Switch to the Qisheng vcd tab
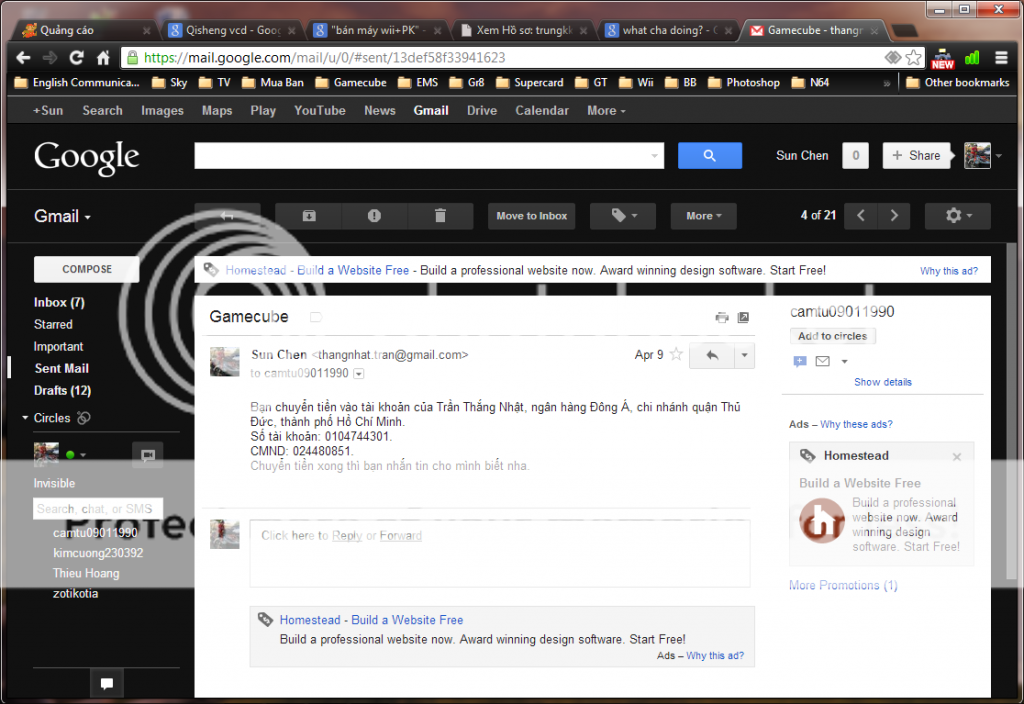 [232, 30]
